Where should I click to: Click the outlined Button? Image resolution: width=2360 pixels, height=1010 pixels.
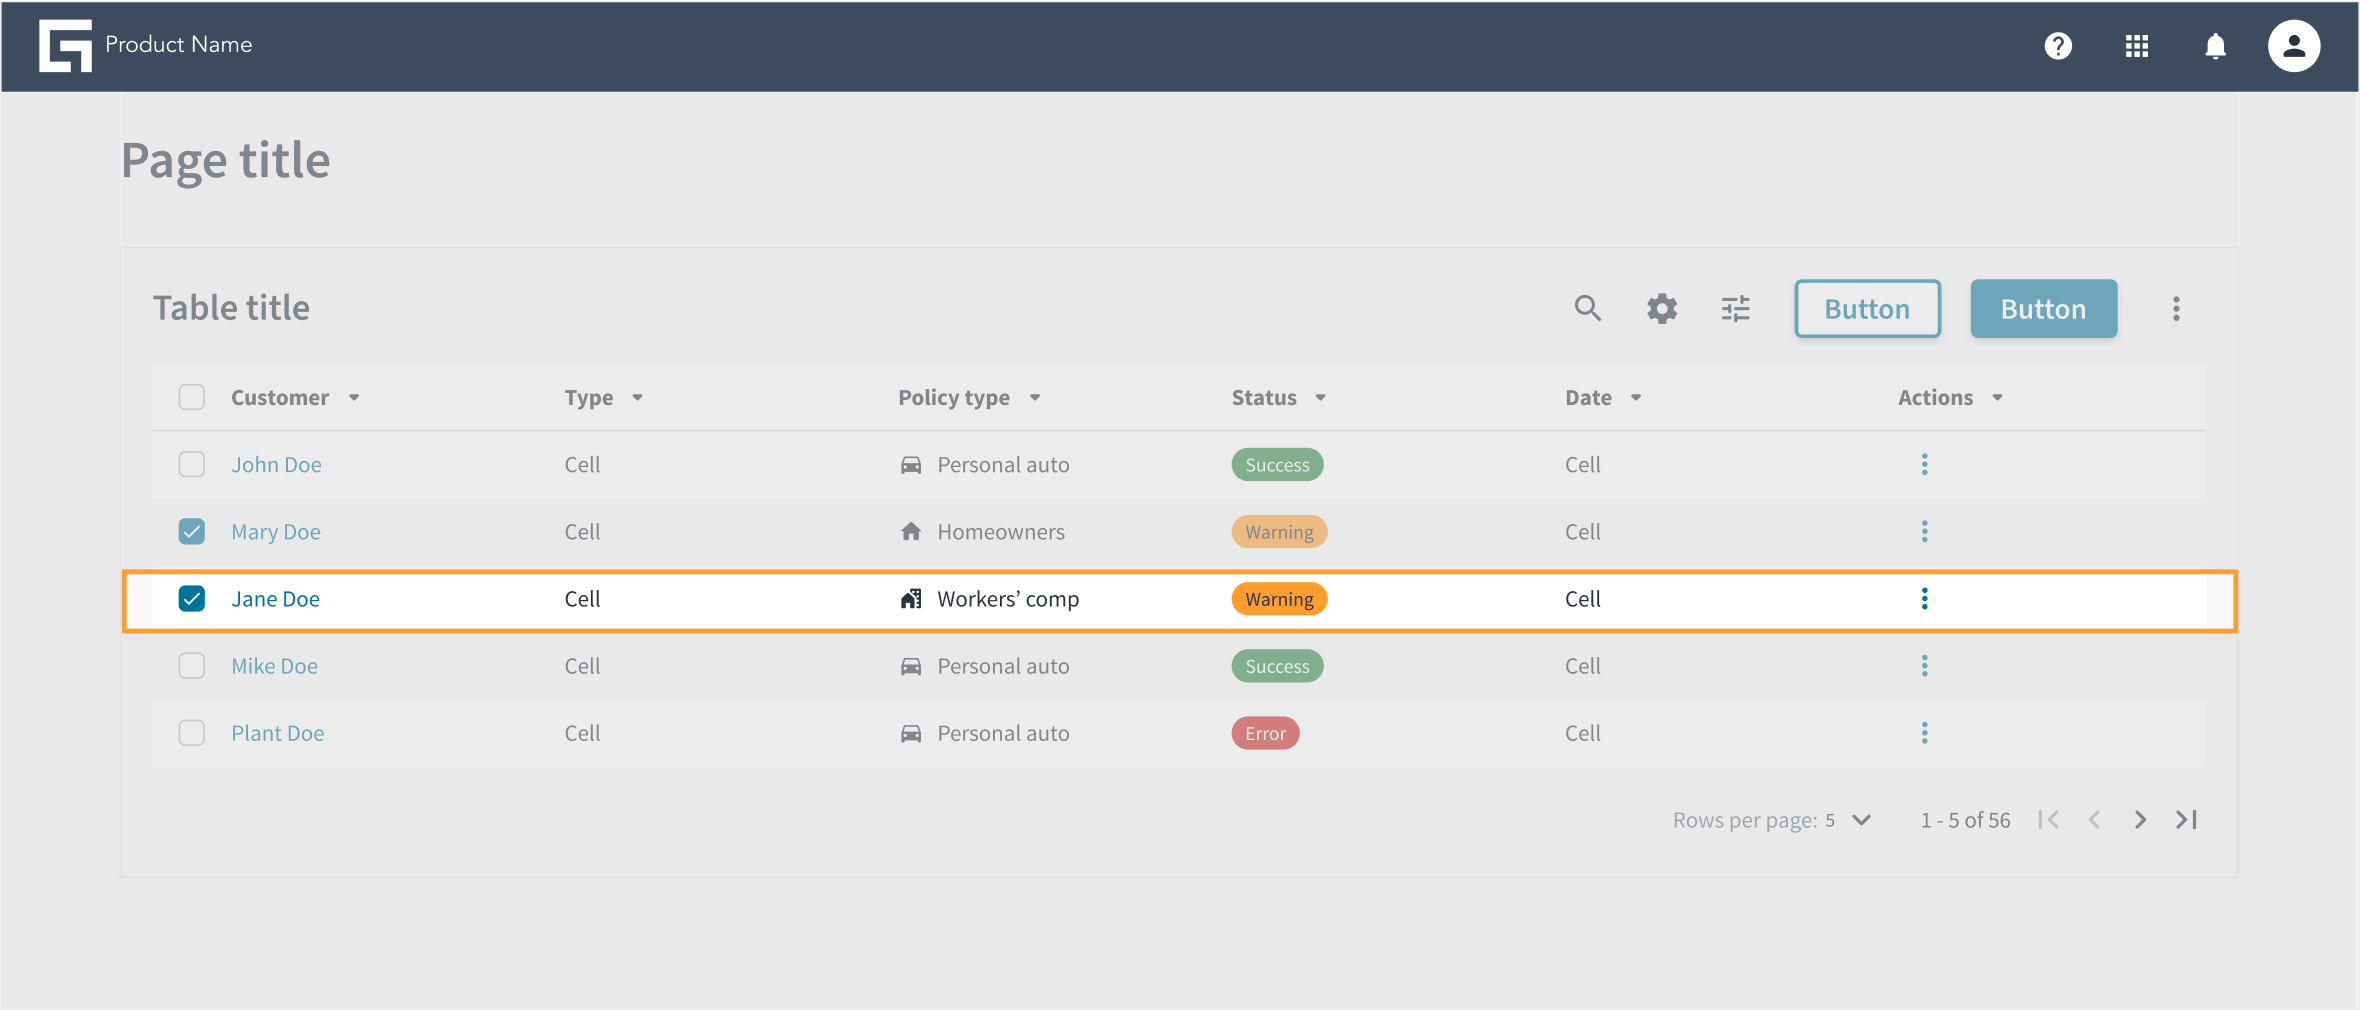coord(1867,308)
